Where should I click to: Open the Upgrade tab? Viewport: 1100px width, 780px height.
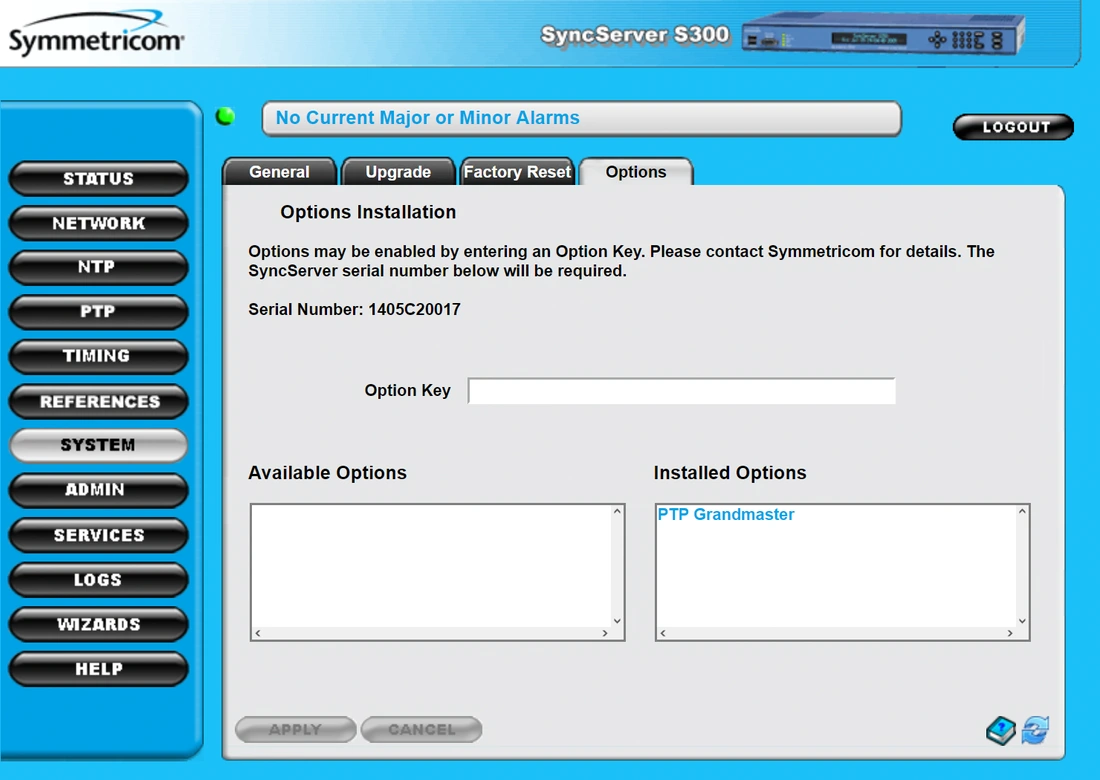coord(398,172)
